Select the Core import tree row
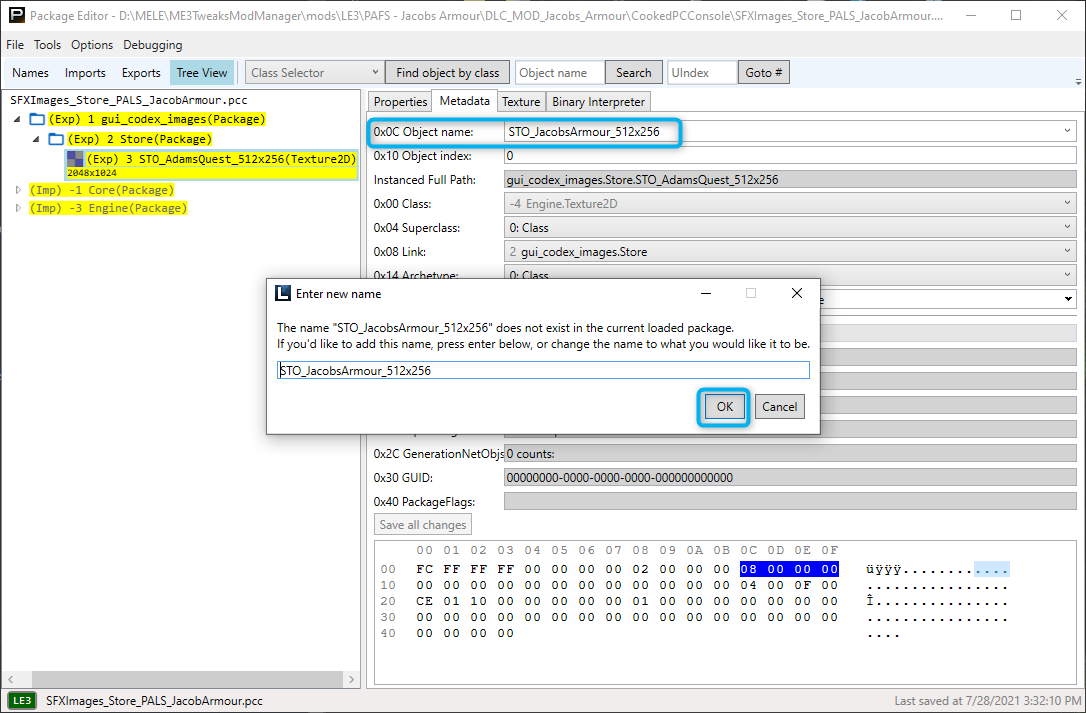The height and width of the screenshot is (713, 1086). [101, 190]
